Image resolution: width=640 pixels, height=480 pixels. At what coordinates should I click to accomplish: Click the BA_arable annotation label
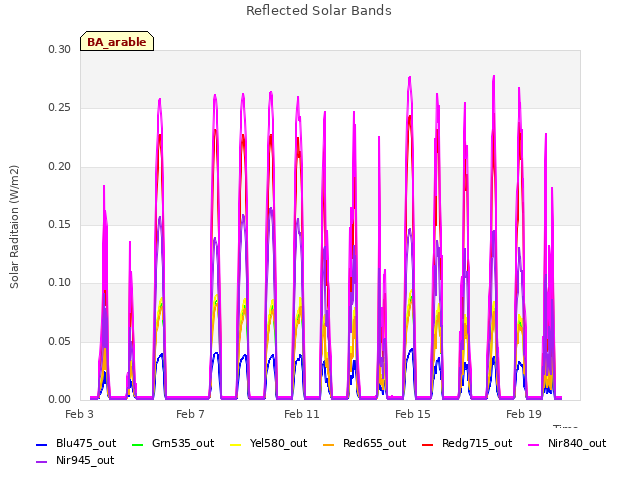point(117,41)
